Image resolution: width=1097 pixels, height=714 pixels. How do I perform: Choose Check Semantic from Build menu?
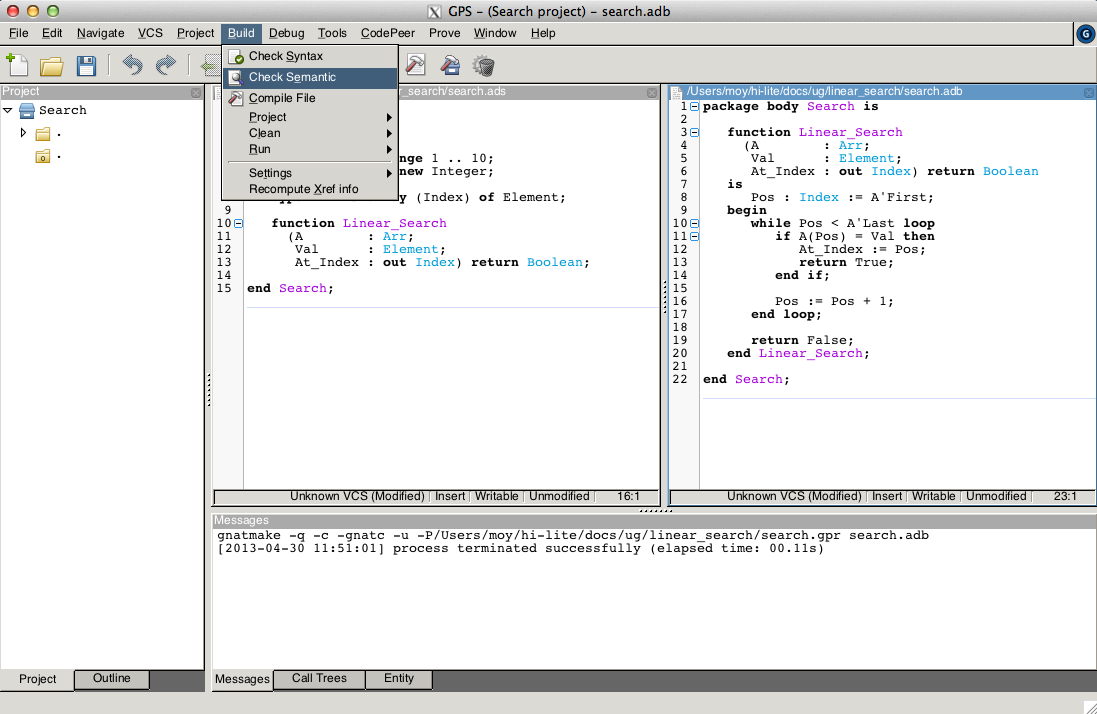coord(310,77)
